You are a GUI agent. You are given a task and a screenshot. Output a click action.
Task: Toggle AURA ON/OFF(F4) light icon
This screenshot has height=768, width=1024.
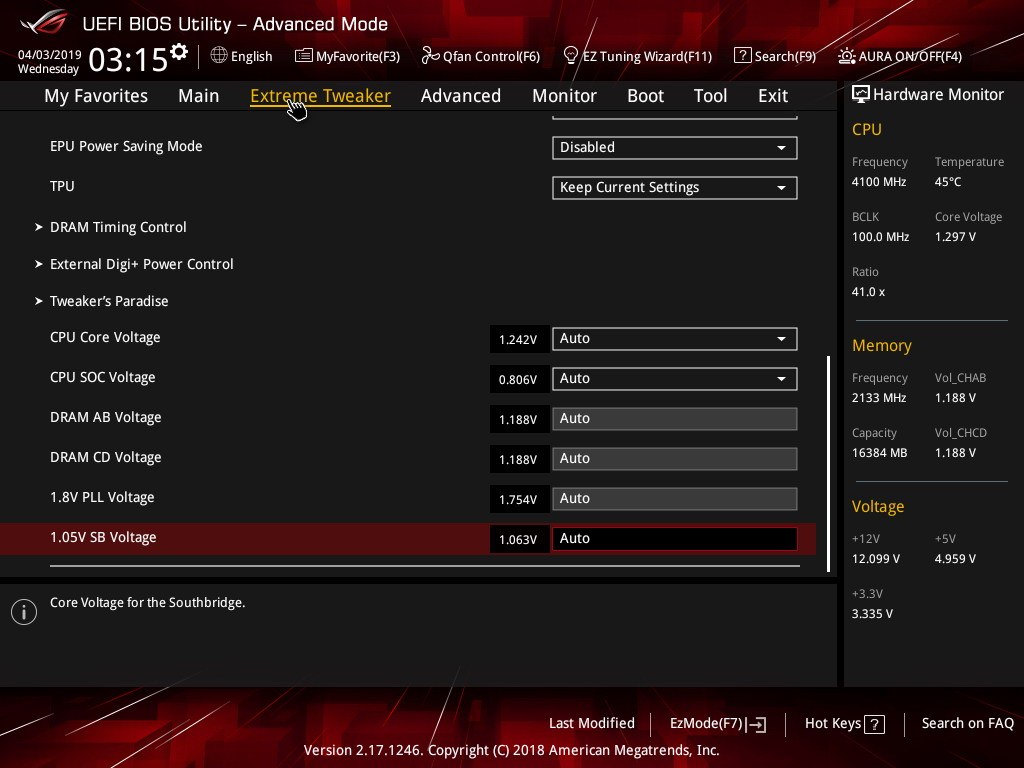pos(846,56)
